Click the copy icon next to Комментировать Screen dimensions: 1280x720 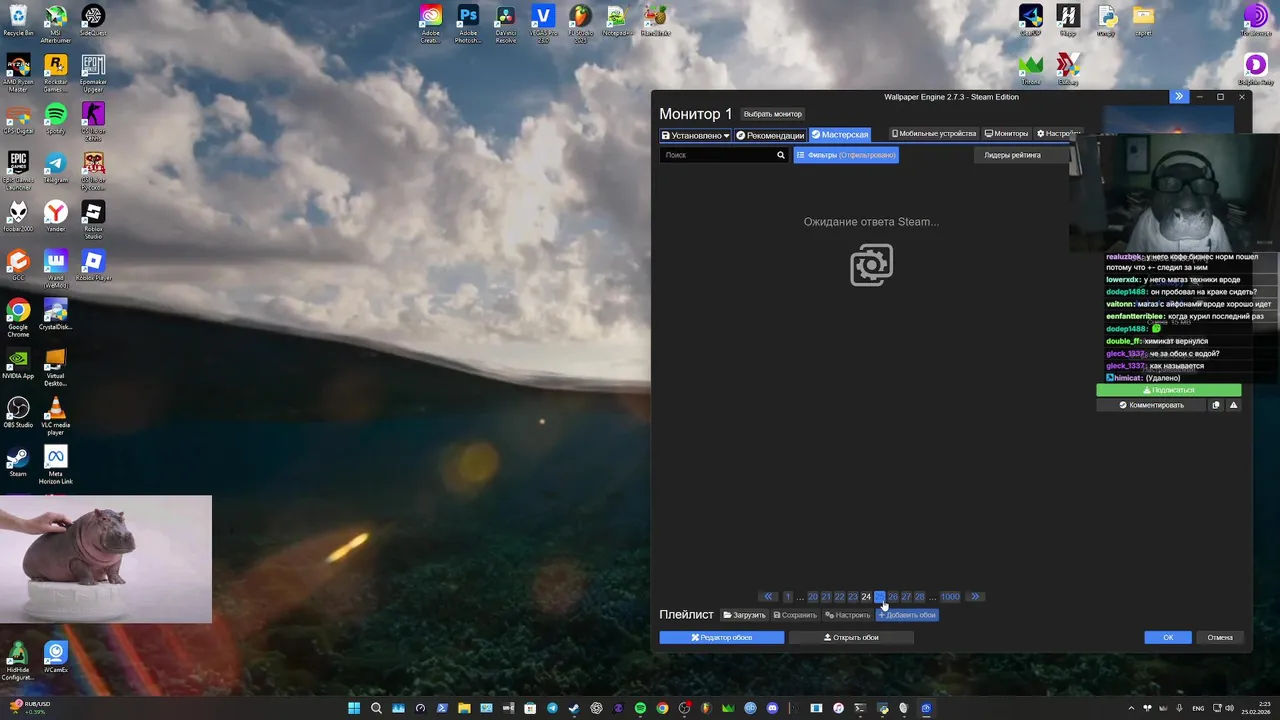(x=1216, y=405)
